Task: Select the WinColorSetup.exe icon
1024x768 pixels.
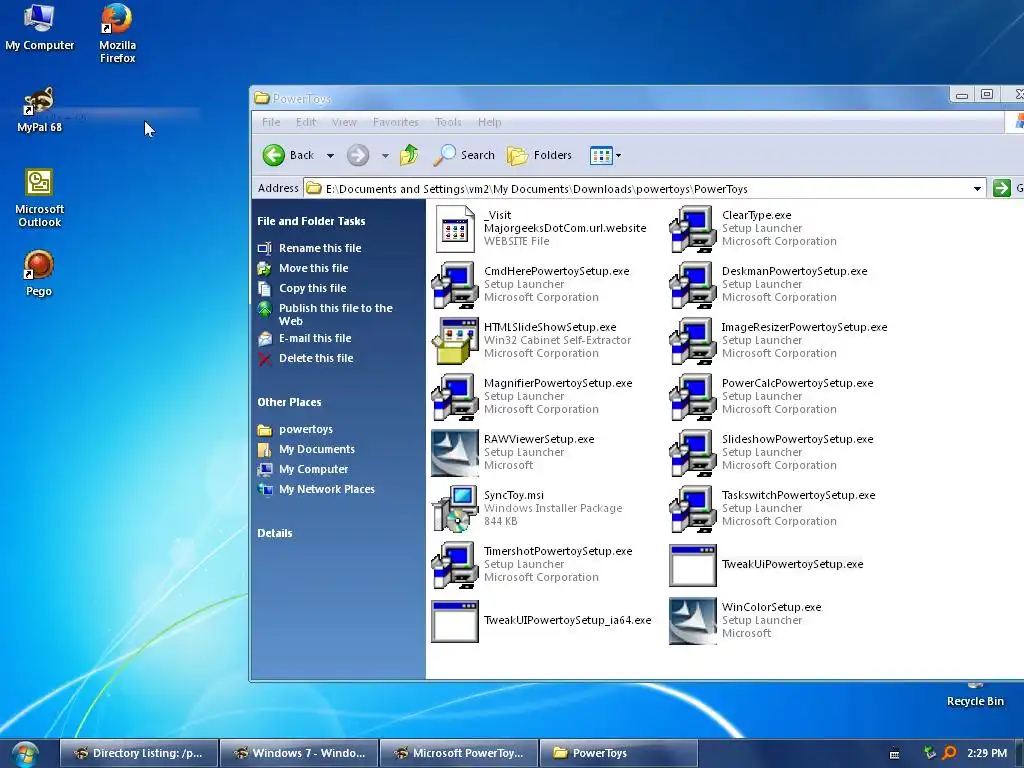Action: click(693, 621)
